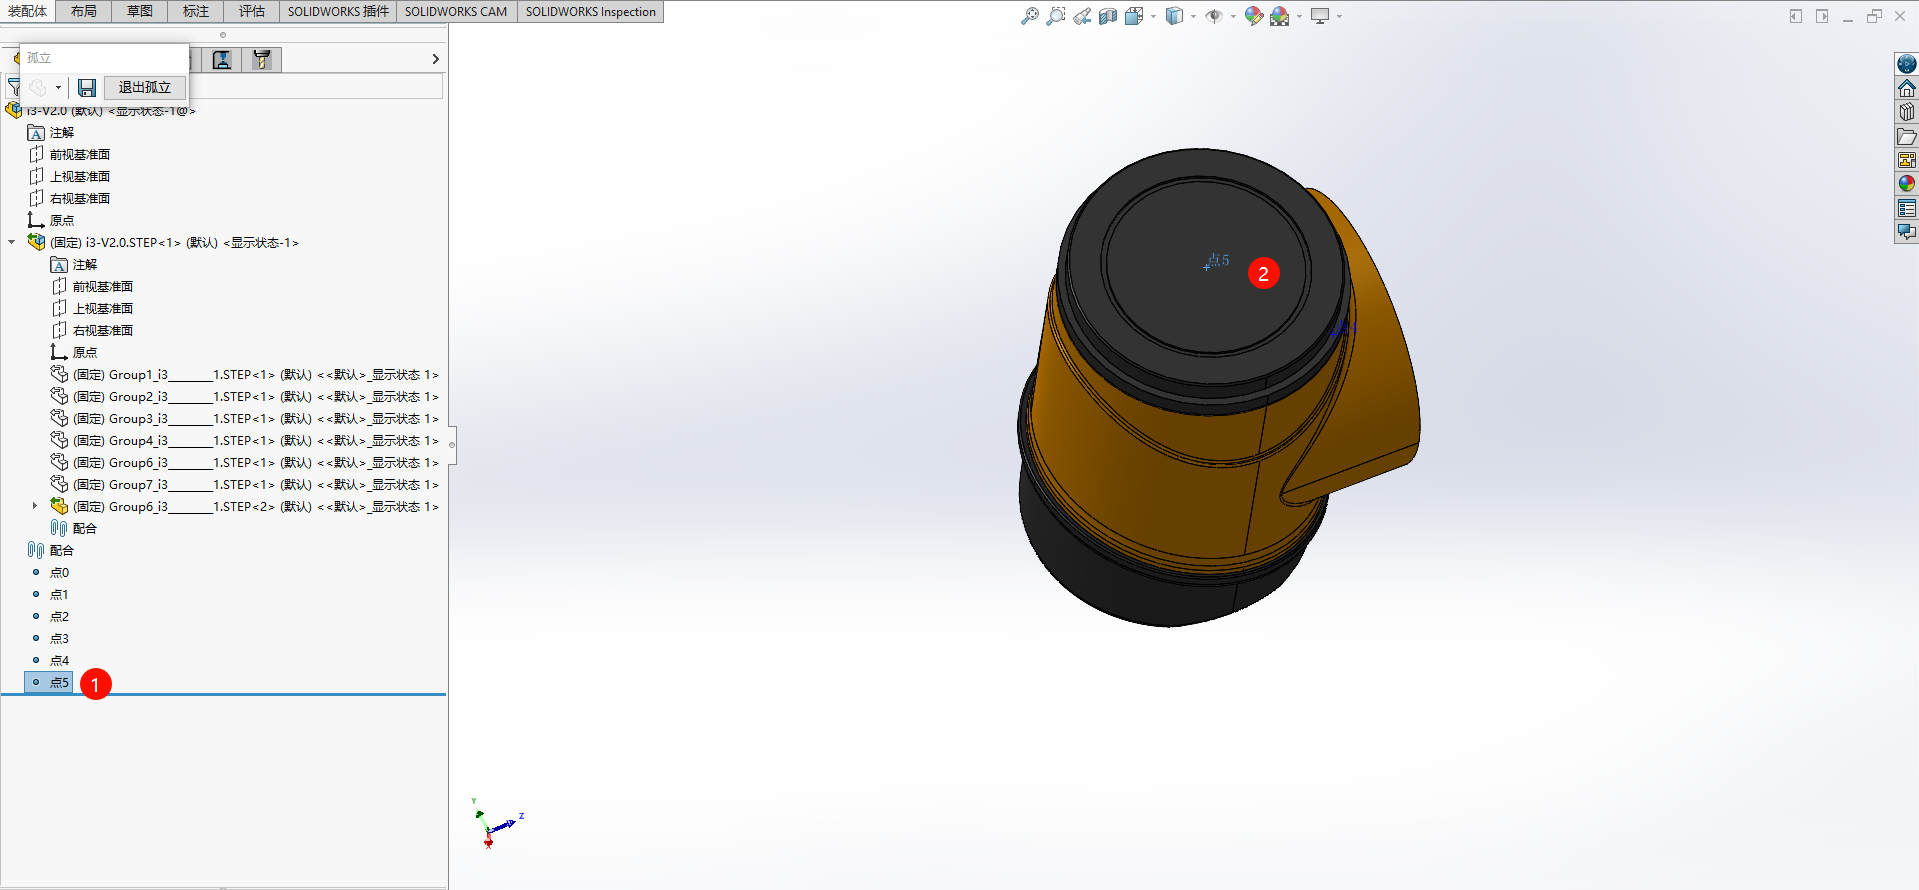The height and width of the screenshot is (890, 1919).
Task: Click the View Orientation cube icon
Action: pos(1134,16)
